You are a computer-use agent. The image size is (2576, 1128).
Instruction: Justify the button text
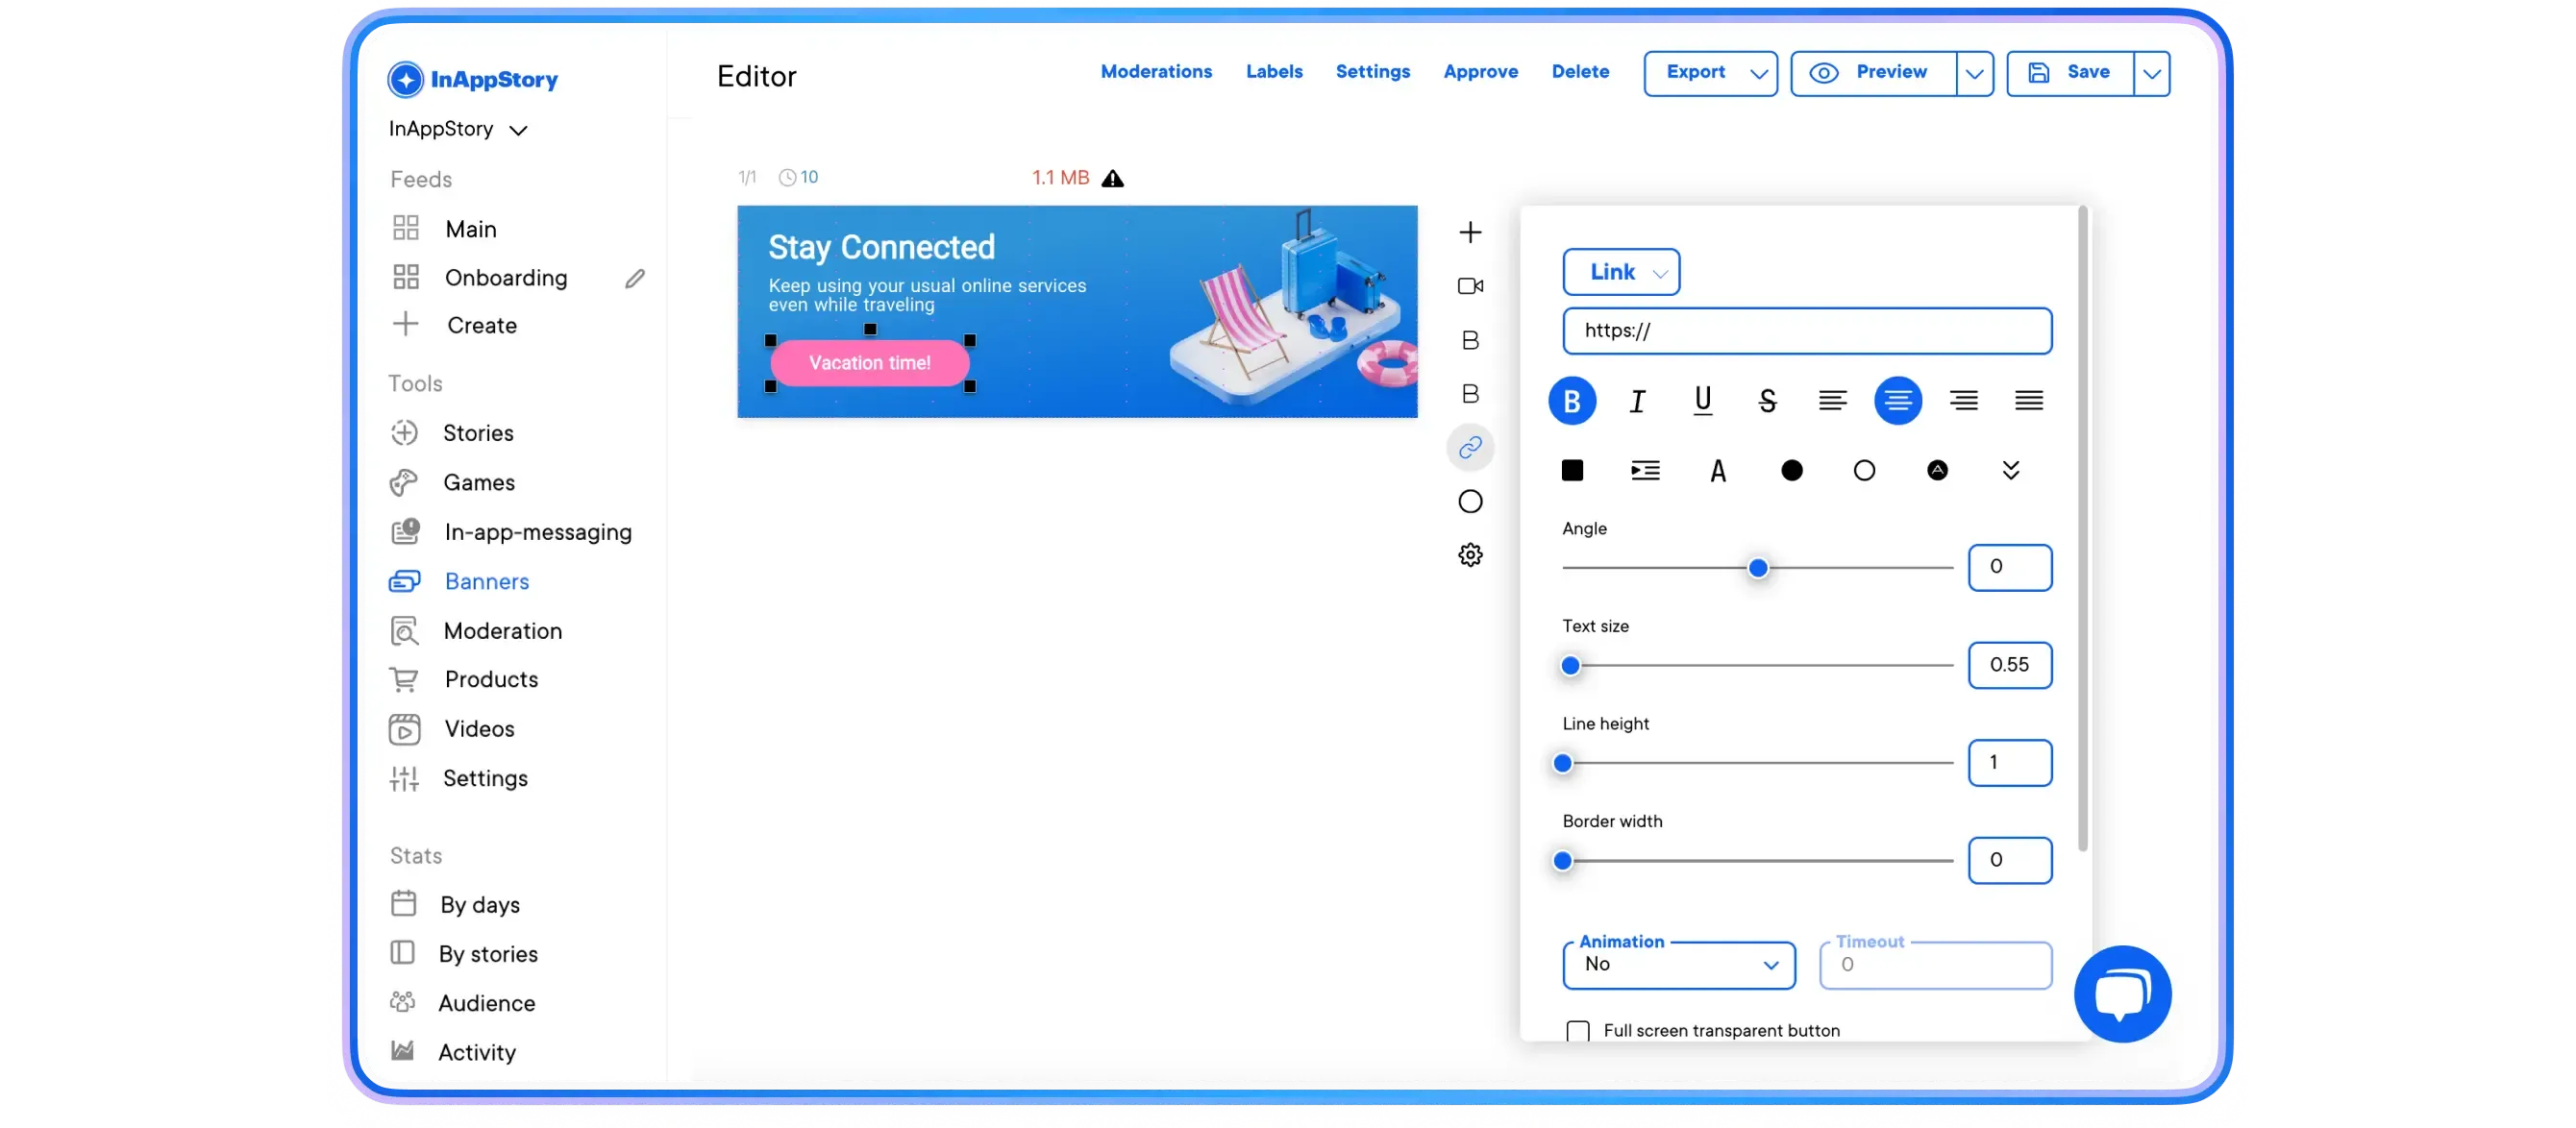tap(2028, 401)
